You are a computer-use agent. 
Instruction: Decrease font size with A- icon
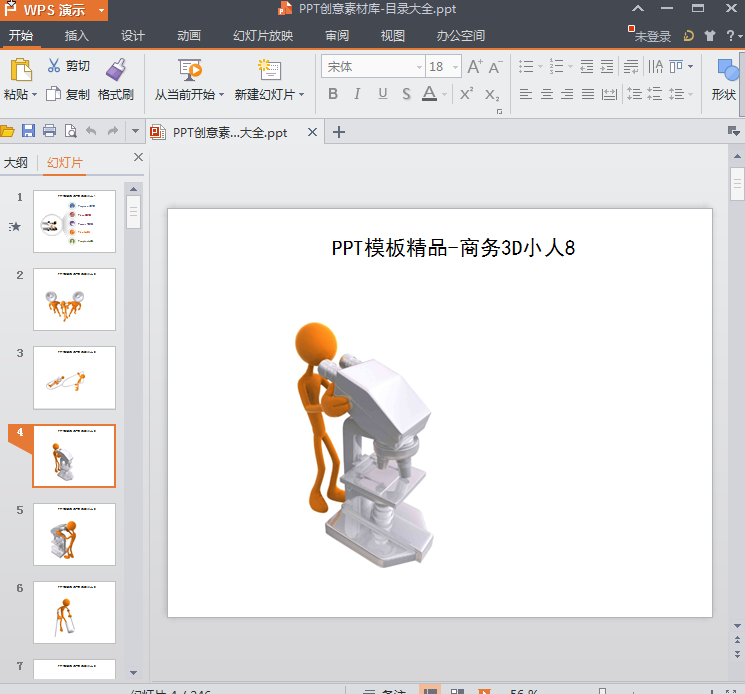coord(495,67)
